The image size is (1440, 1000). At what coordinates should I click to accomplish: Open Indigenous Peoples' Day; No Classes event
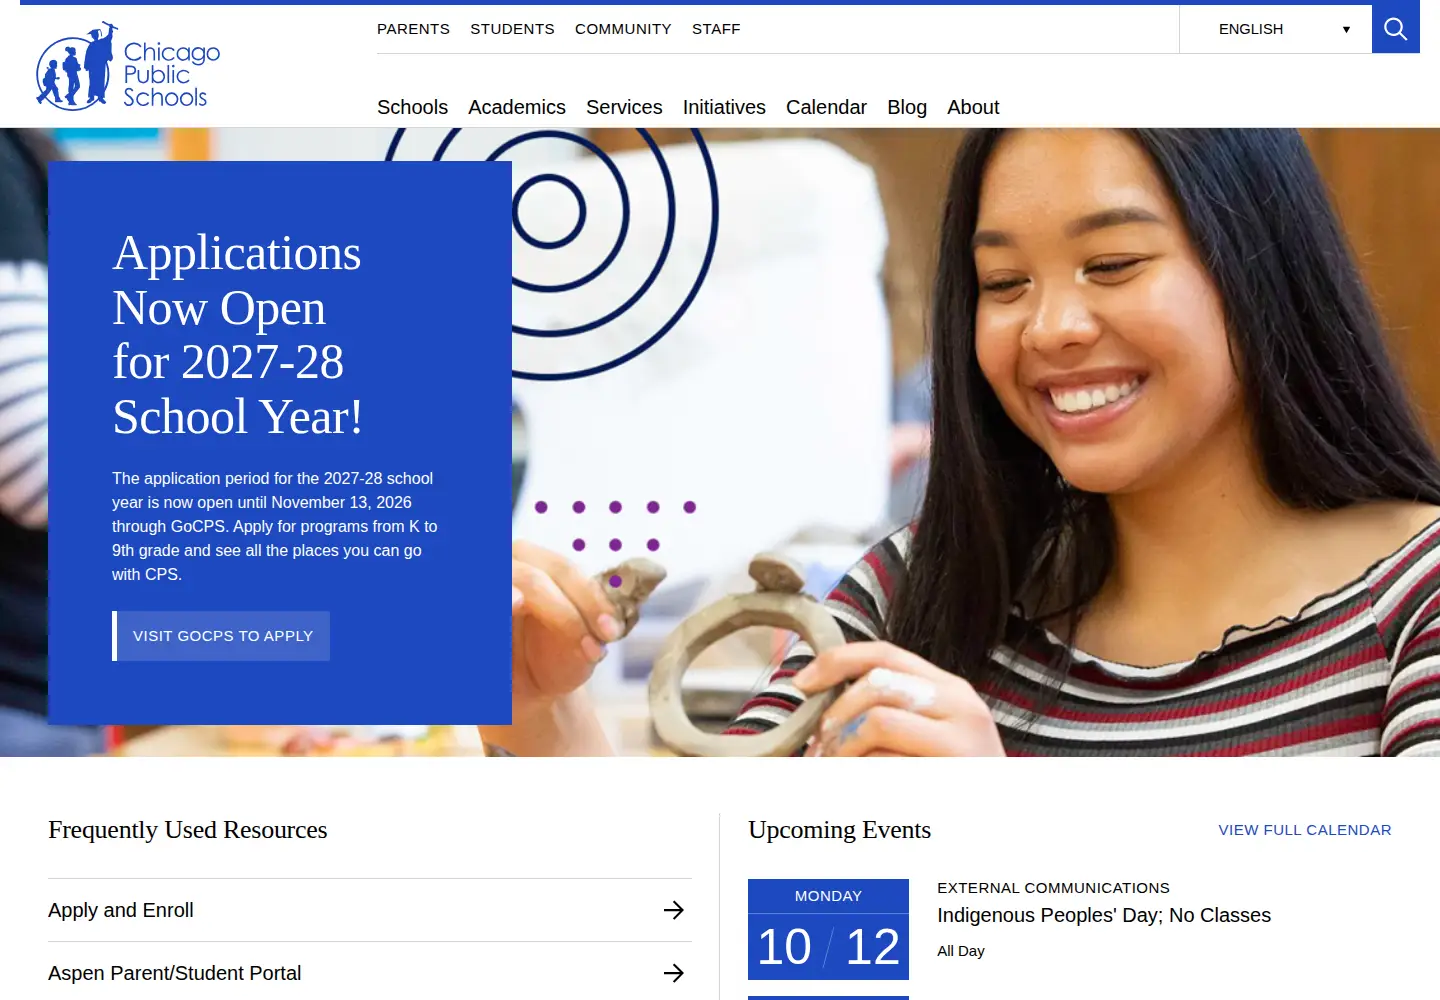point(1104,915)
